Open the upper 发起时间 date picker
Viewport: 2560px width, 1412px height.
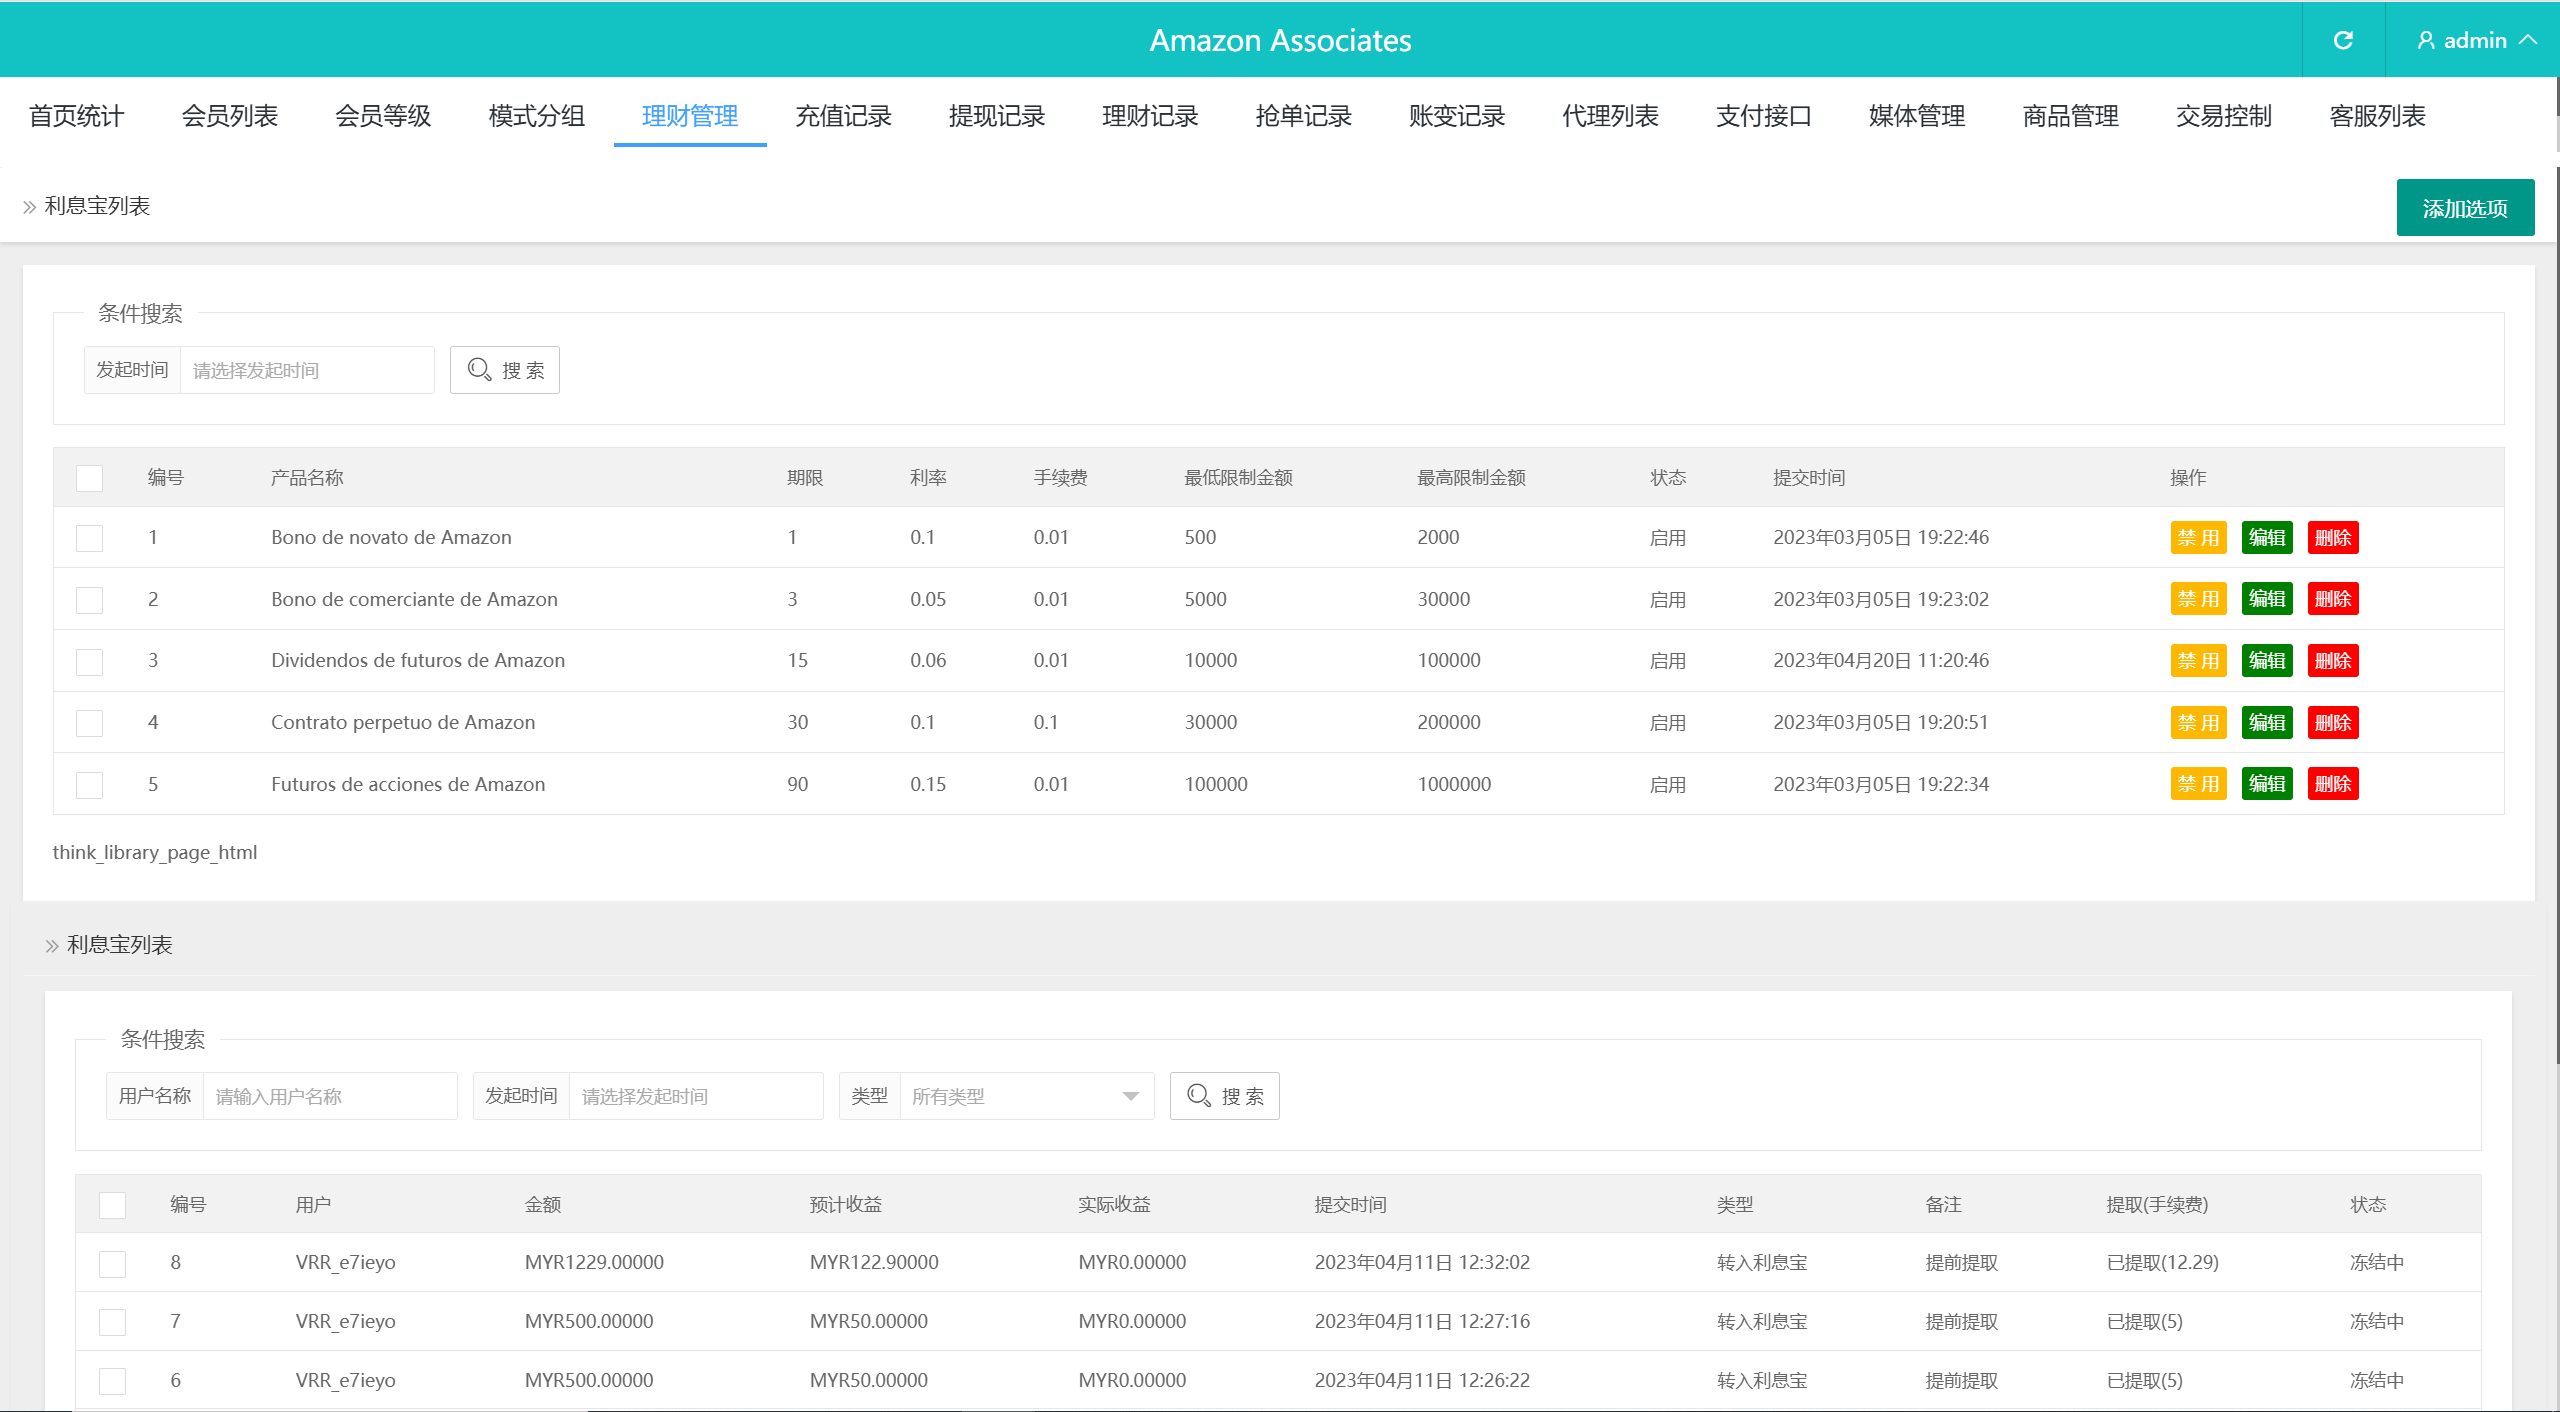pyautogui.click(x=306, y=370)
